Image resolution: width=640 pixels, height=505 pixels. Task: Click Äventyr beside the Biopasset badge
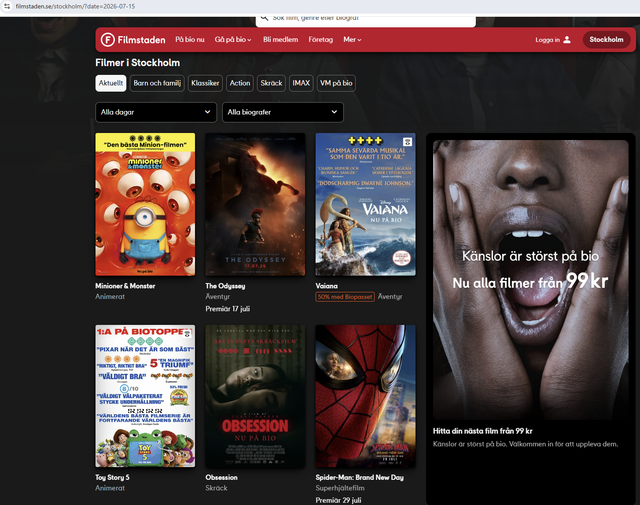click(390, 297)
